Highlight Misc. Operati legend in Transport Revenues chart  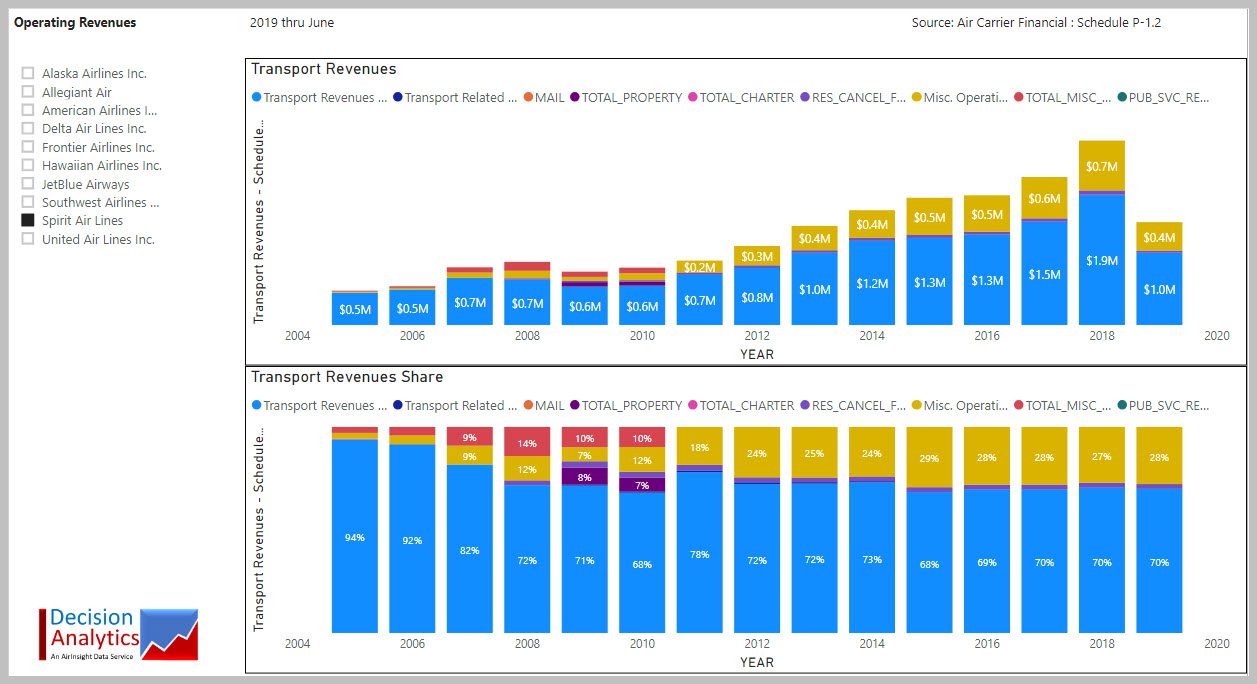[960, 98]
